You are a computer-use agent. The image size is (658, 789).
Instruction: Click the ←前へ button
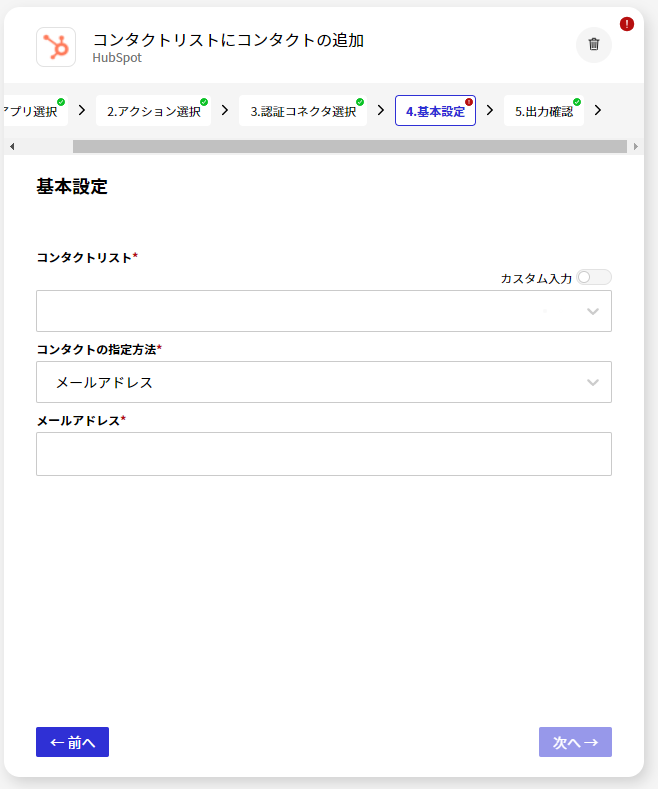[x=72, y=742]
